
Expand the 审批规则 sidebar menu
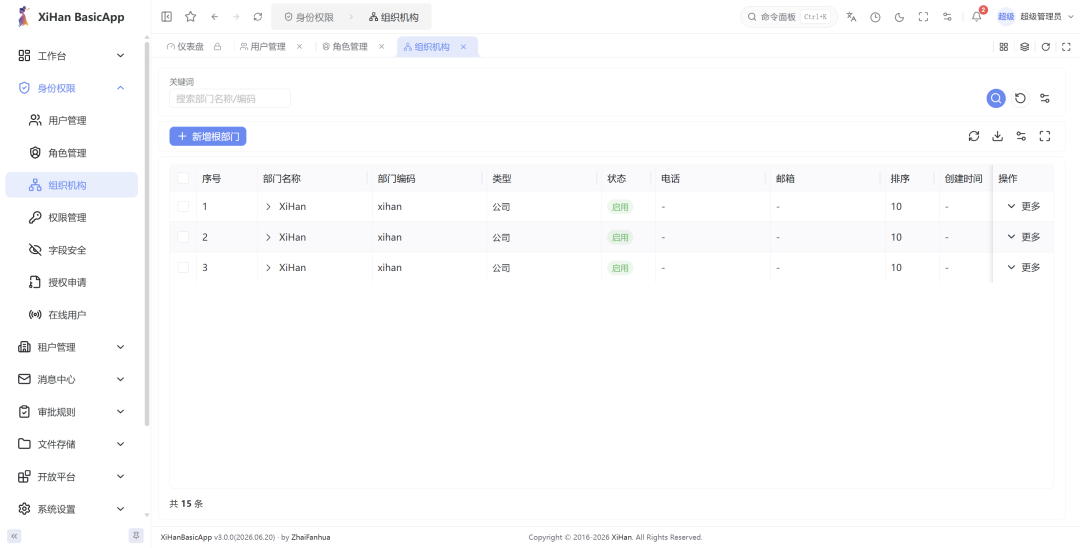[x=72, y=412]
